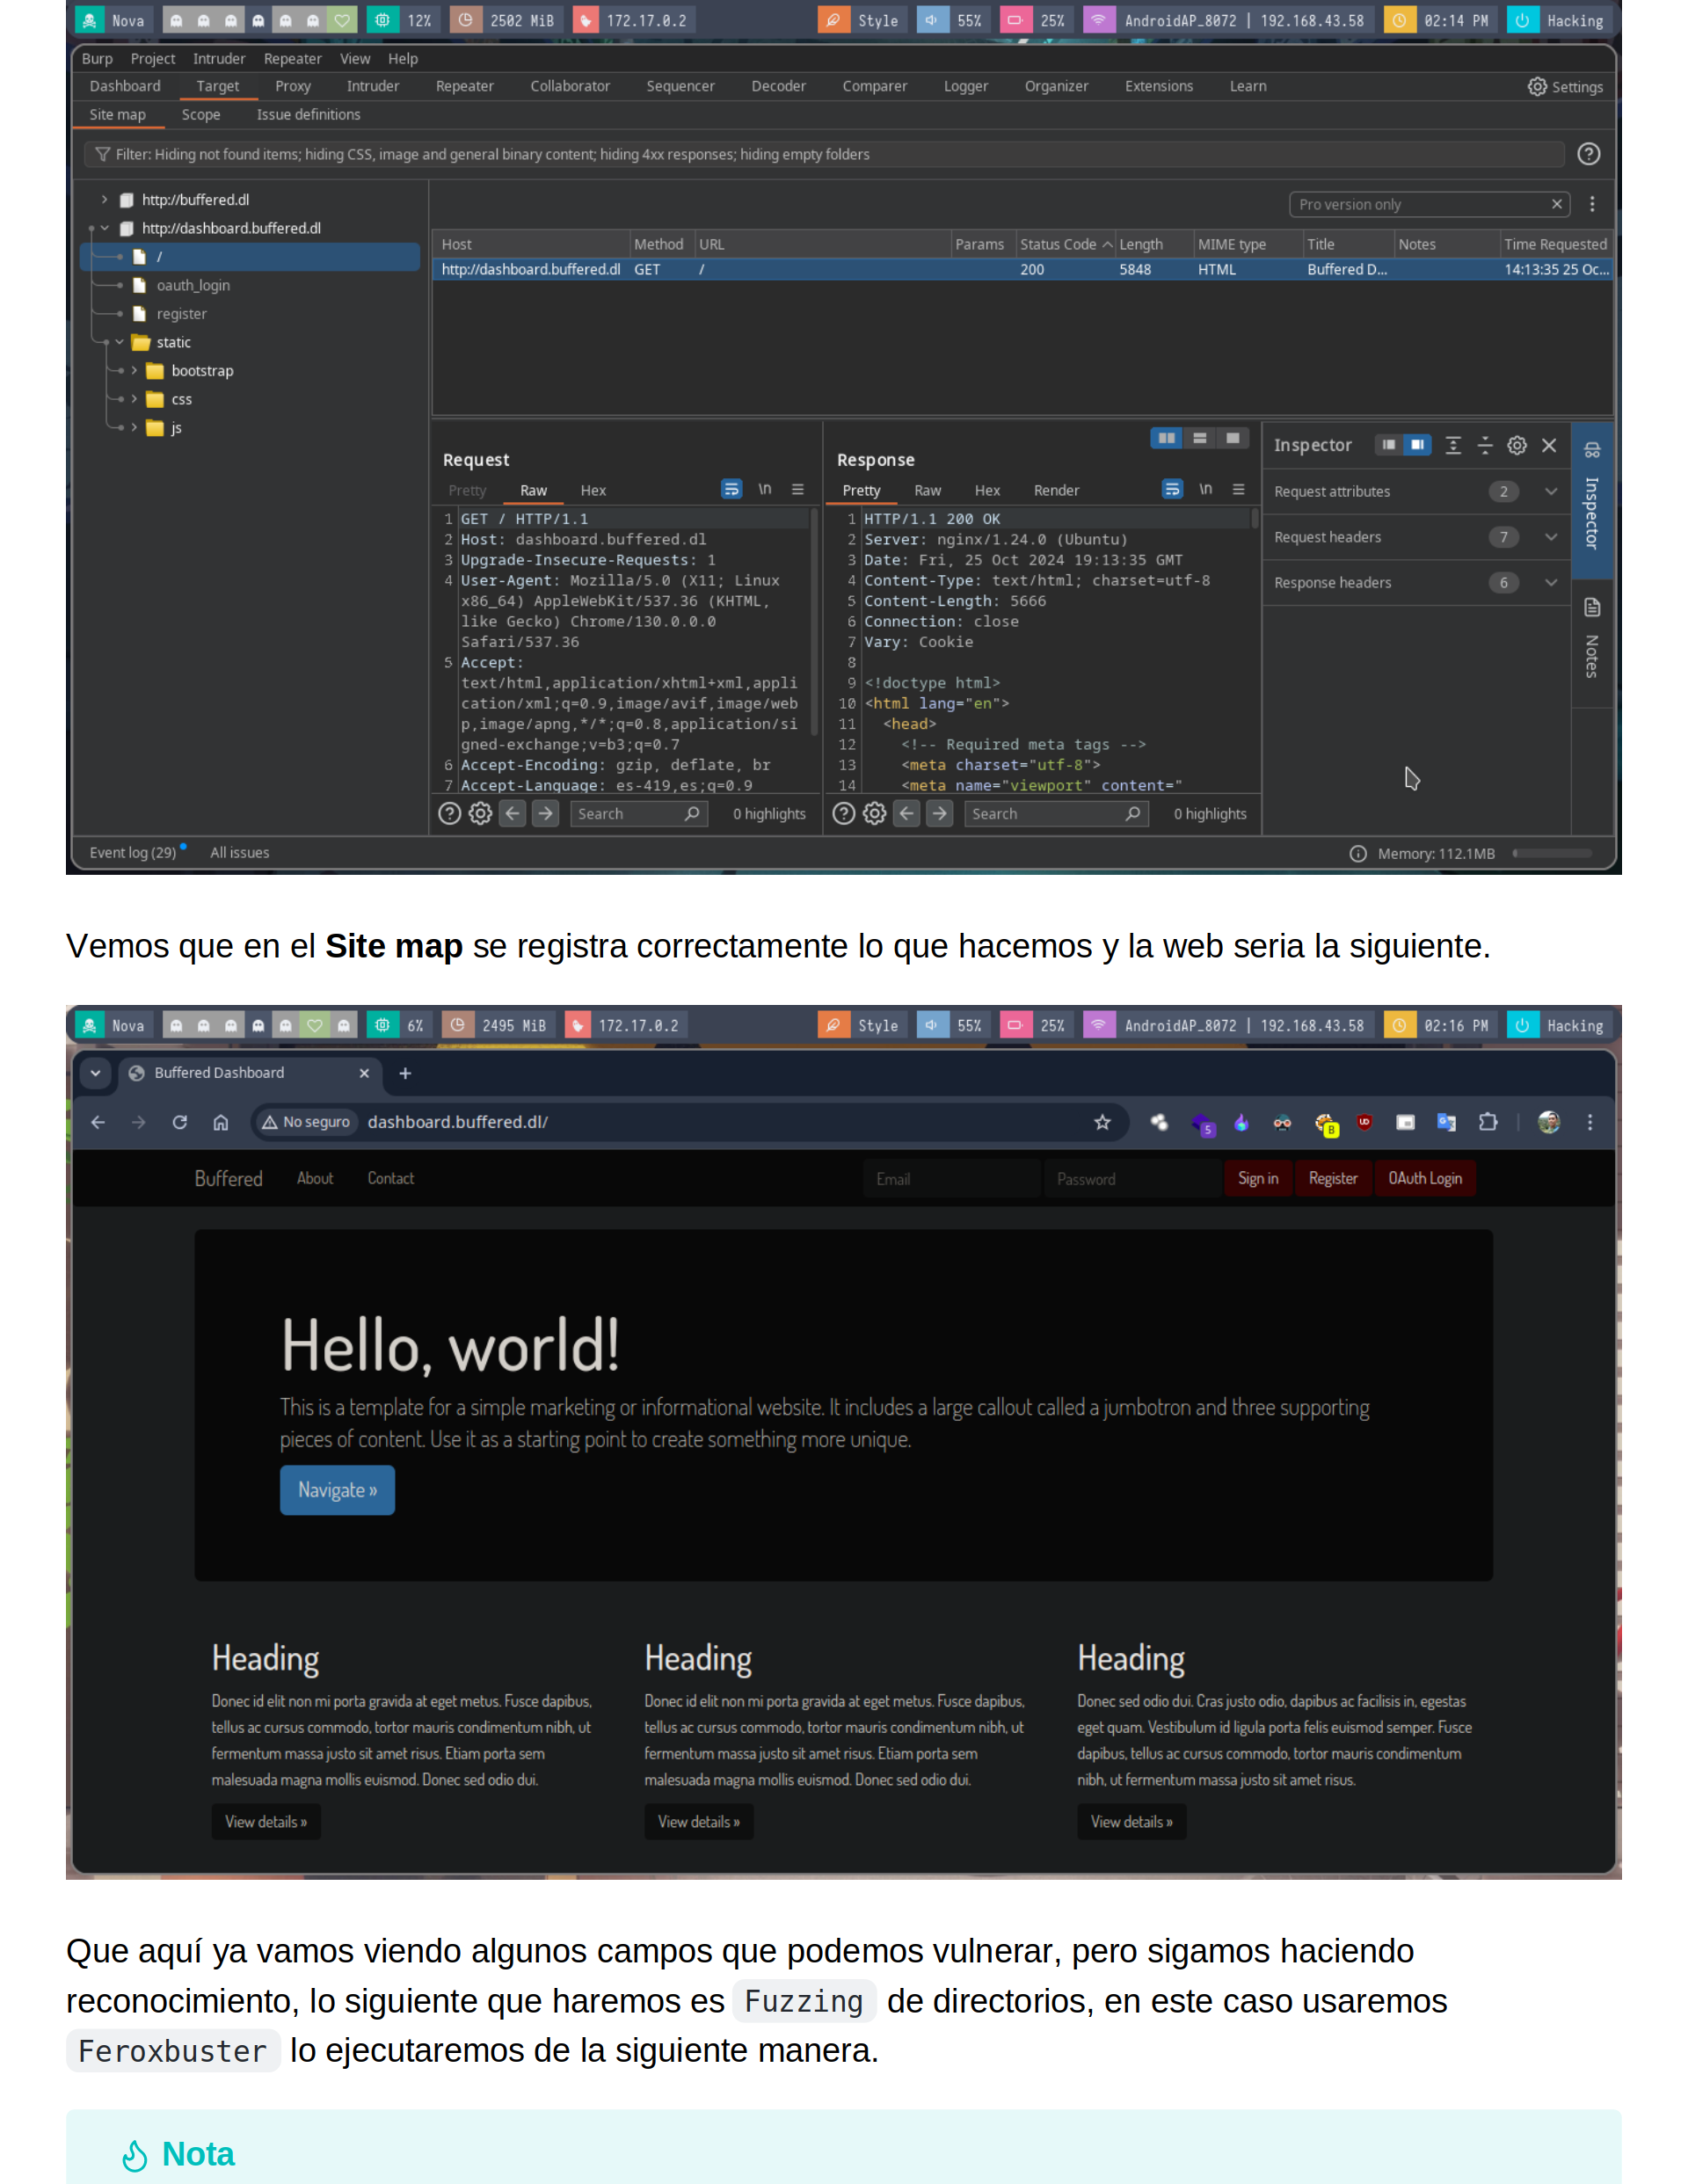The image size is (1688, 2184).
Task: Click the site map filter funnel icon
Action: (102, 154)
